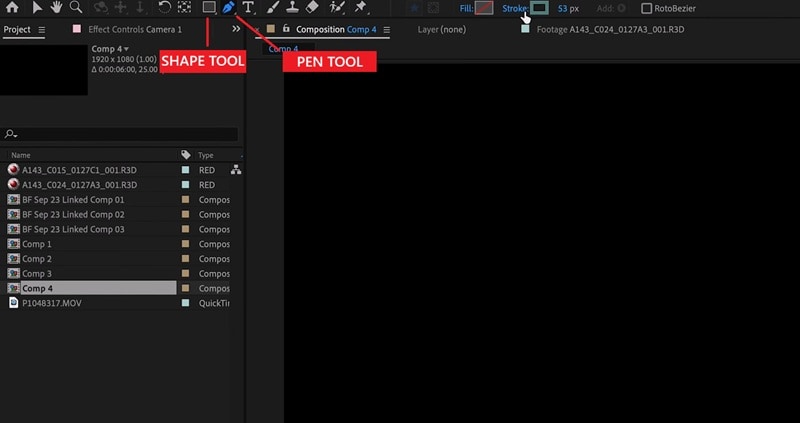Select the Roto Brush tool
Viewport: 800px width, 423px height.
(337, 7)
